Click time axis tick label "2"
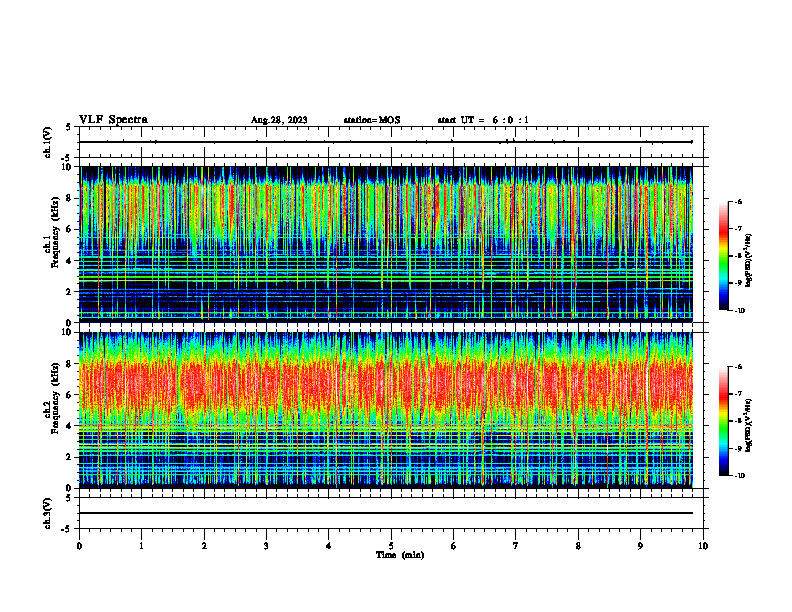This screenshot has height=612, width=792. [x=204, y=546]
